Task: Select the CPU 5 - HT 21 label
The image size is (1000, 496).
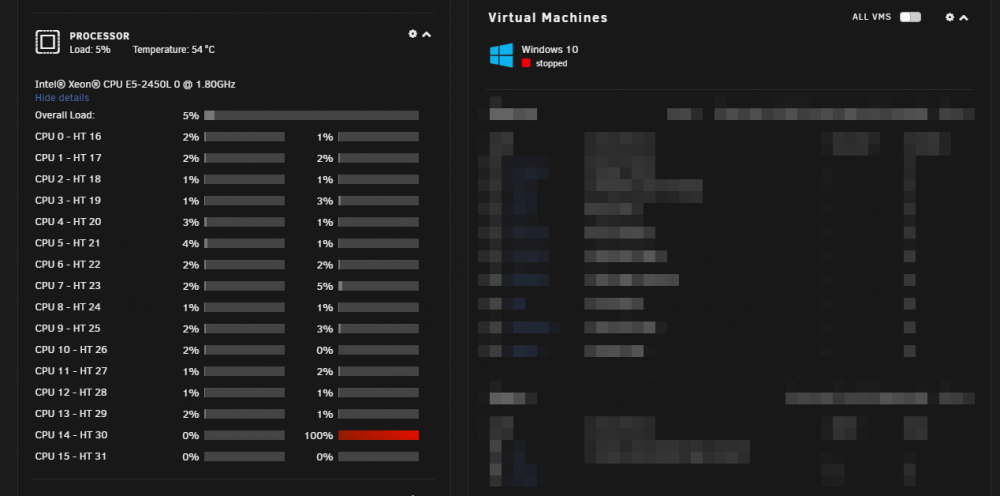Action: tap(68, 243)
